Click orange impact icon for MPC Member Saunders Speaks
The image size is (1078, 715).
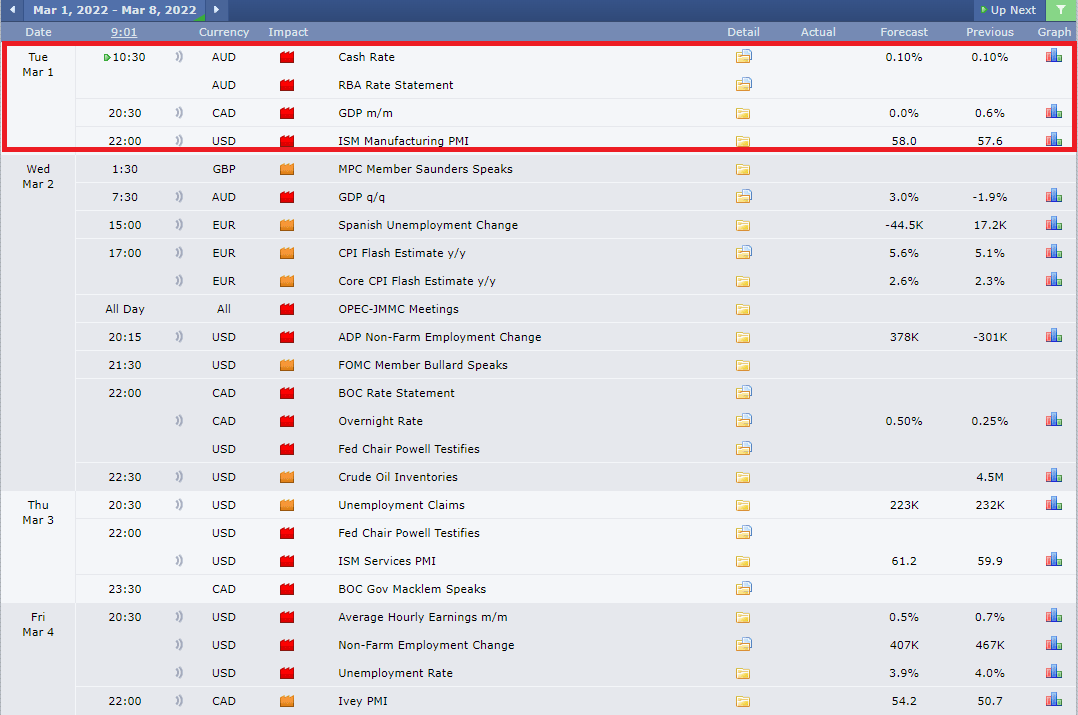[287, 169]
